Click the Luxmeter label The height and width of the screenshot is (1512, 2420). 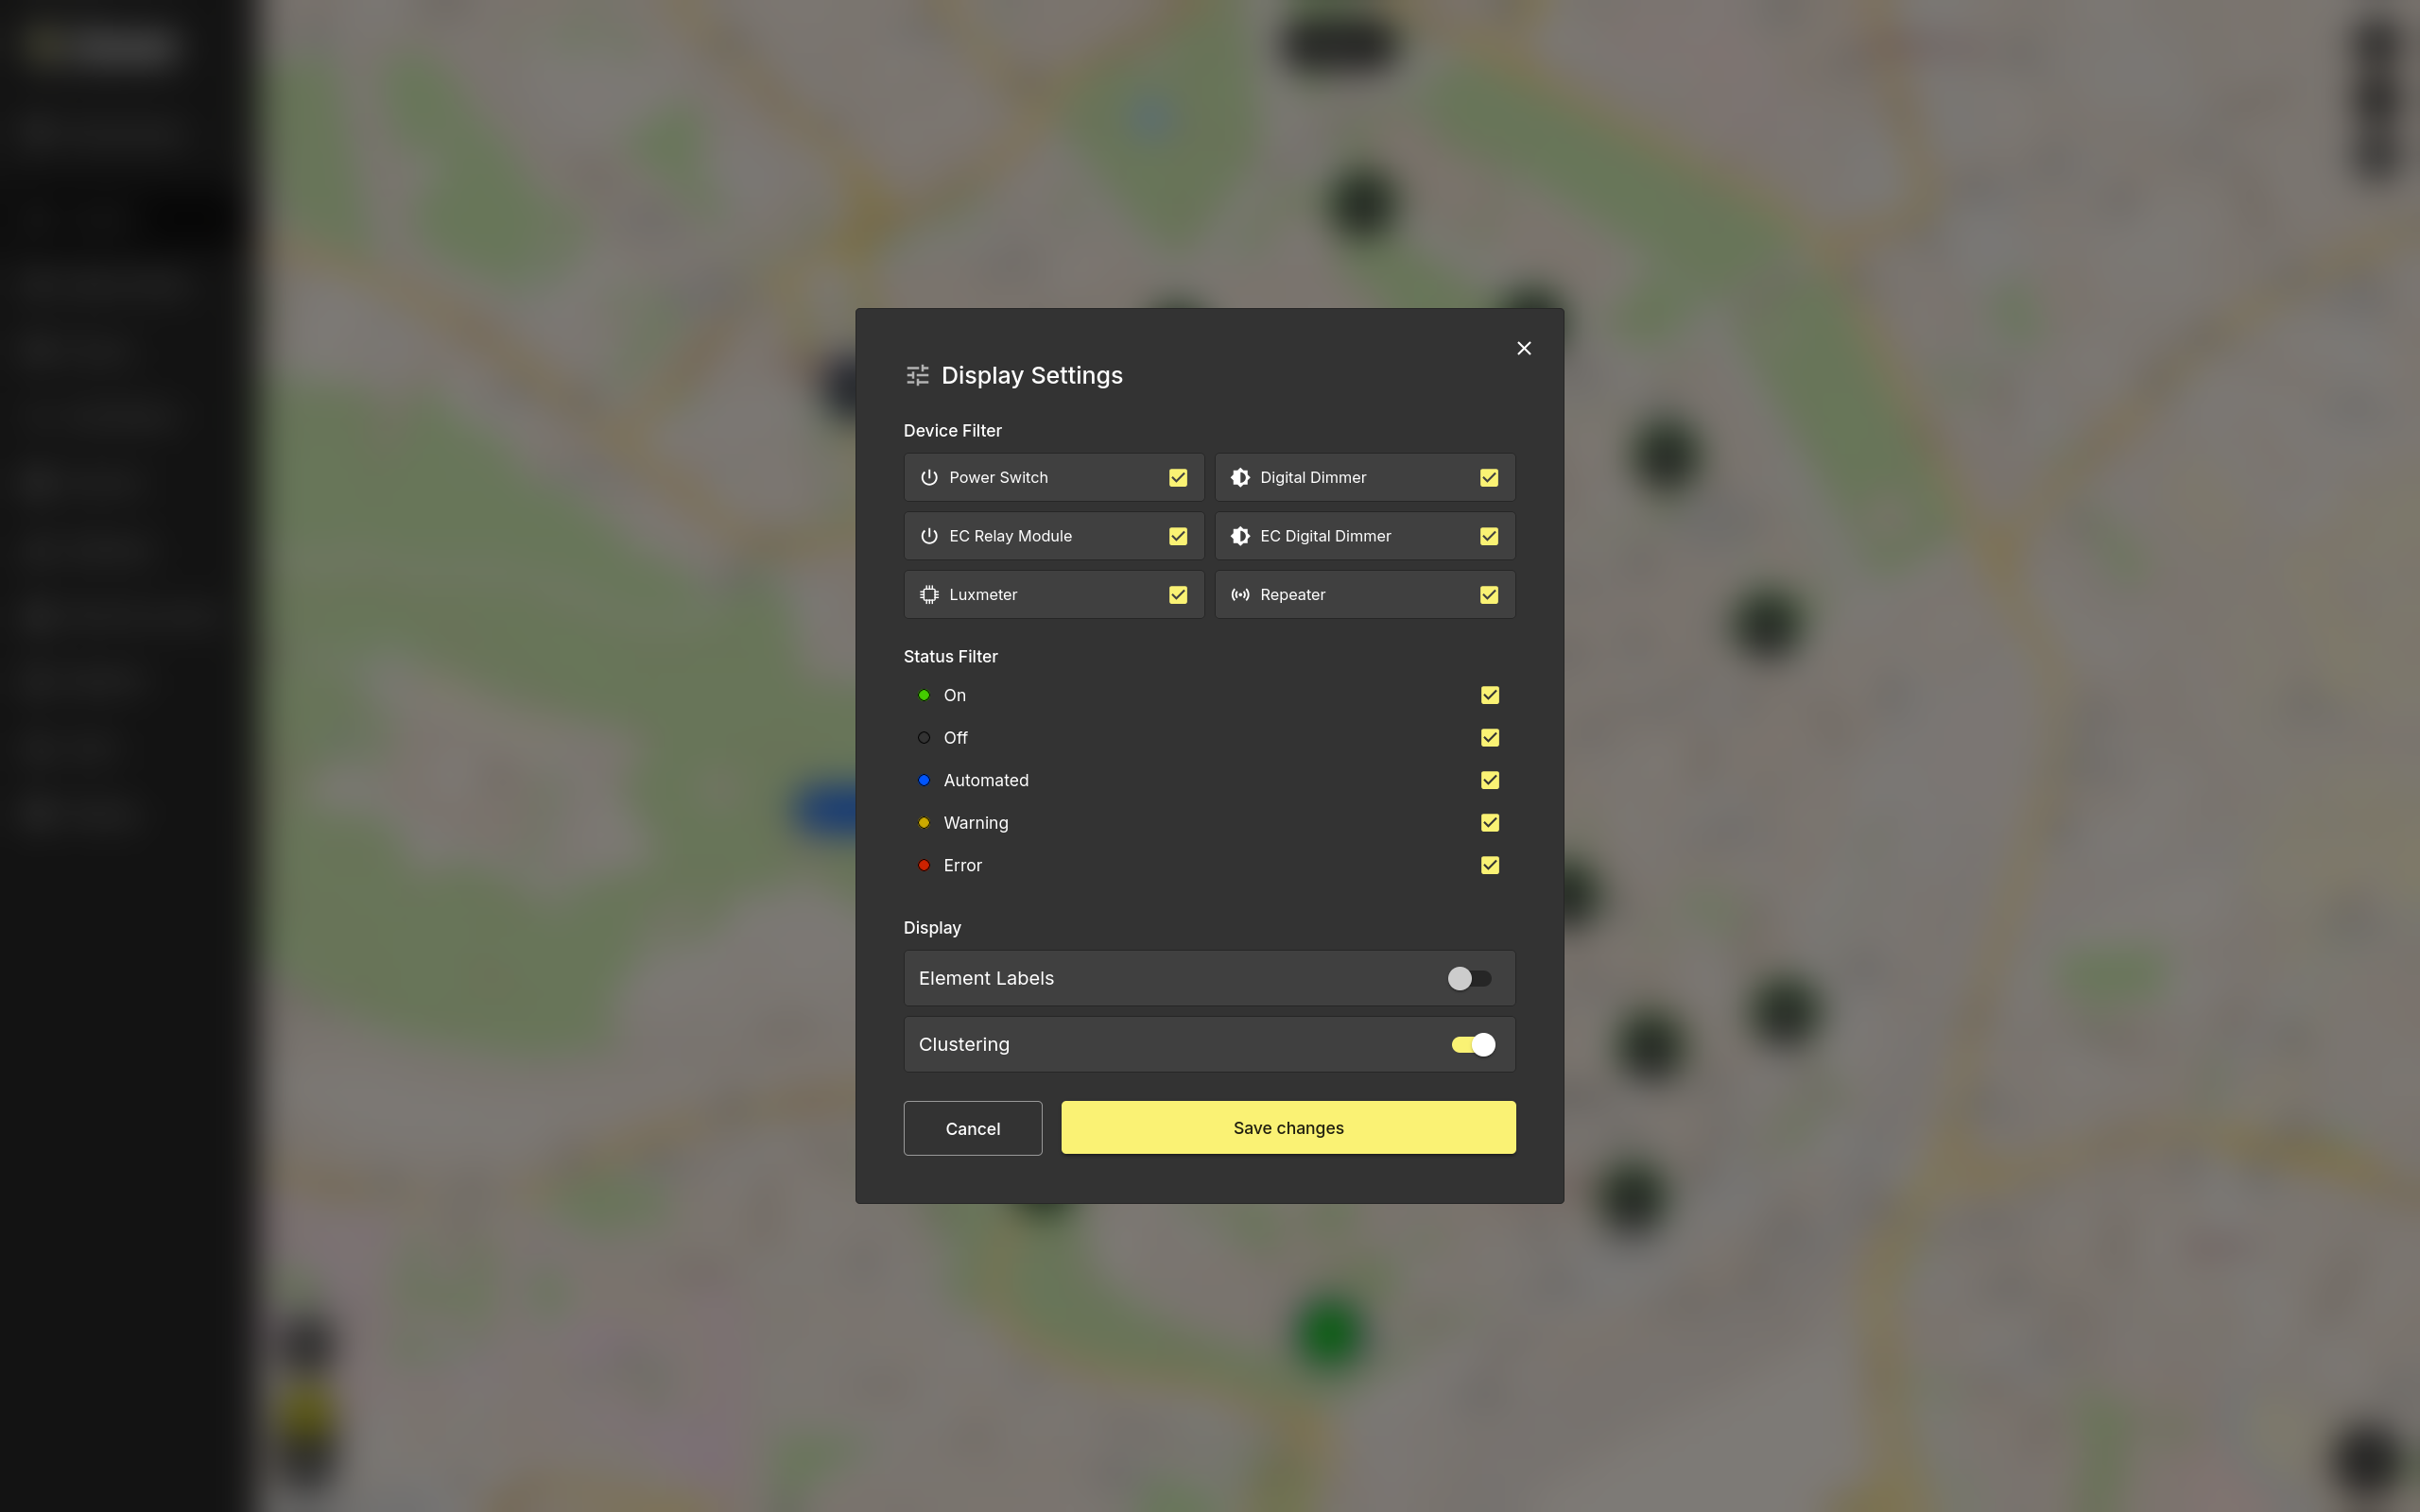[983, 595]
